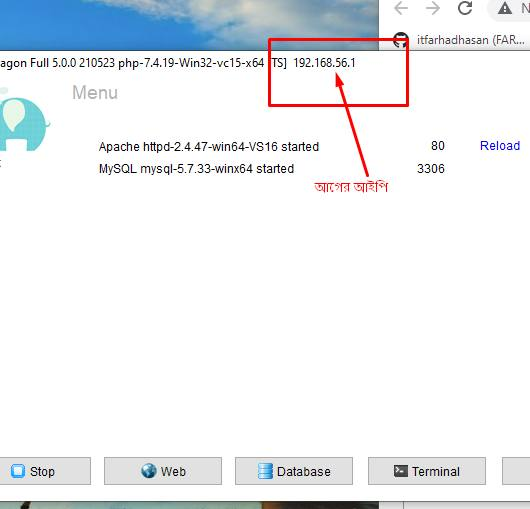Open the Laragon Menu
The width and height of the screenshot is (530, 509).
click(x=95, y=92)
